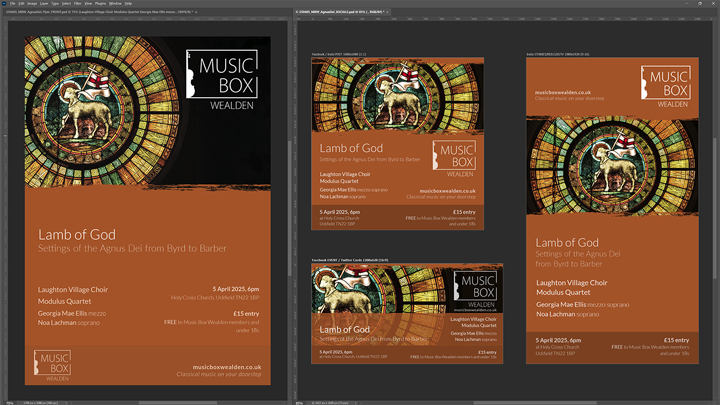Click the horizontal ruler of the socials document

tap(505, 19)
